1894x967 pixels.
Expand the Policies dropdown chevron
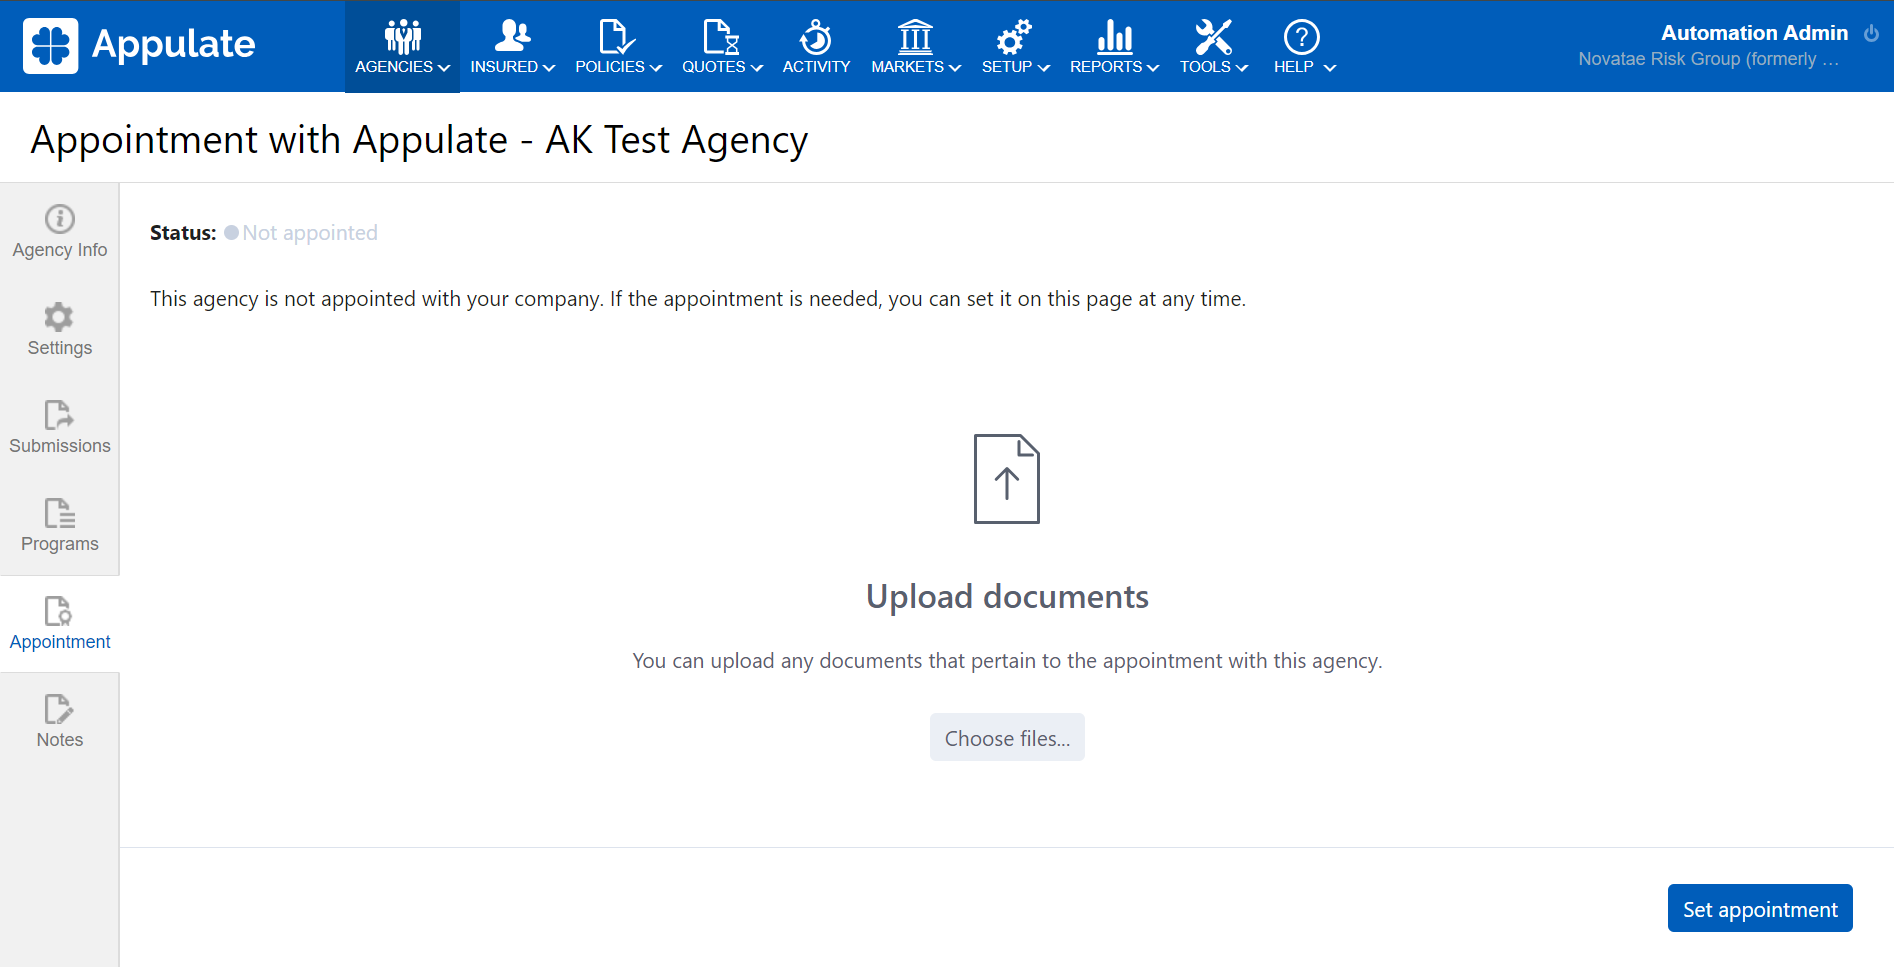[x=656, y=68]
